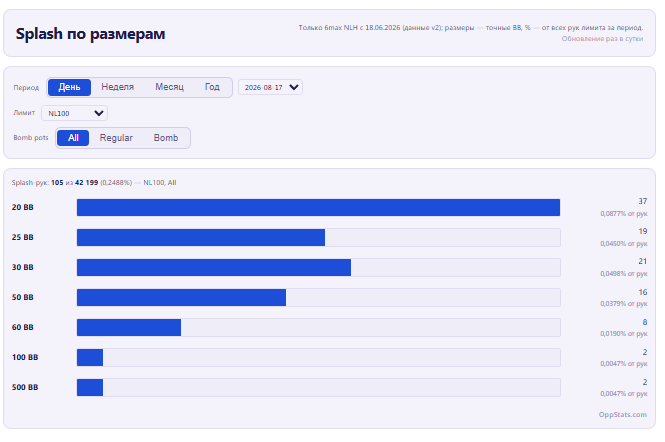This screenshot has width=665, height=442.
Task: Click the 20 BB bar
Action: pos(319,207)
